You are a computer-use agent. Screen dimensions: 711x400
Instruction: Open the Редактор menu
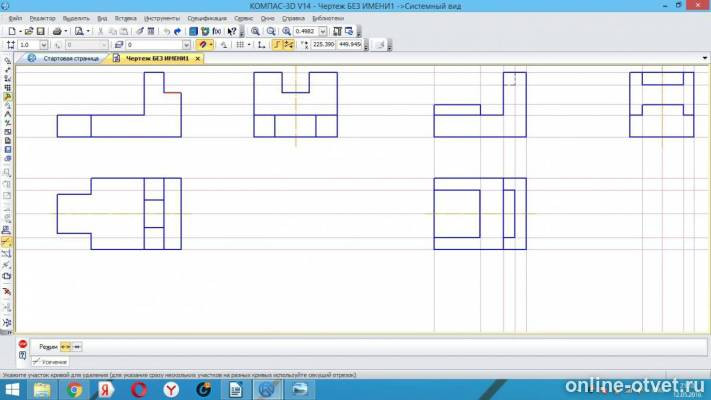coord(42,18)
